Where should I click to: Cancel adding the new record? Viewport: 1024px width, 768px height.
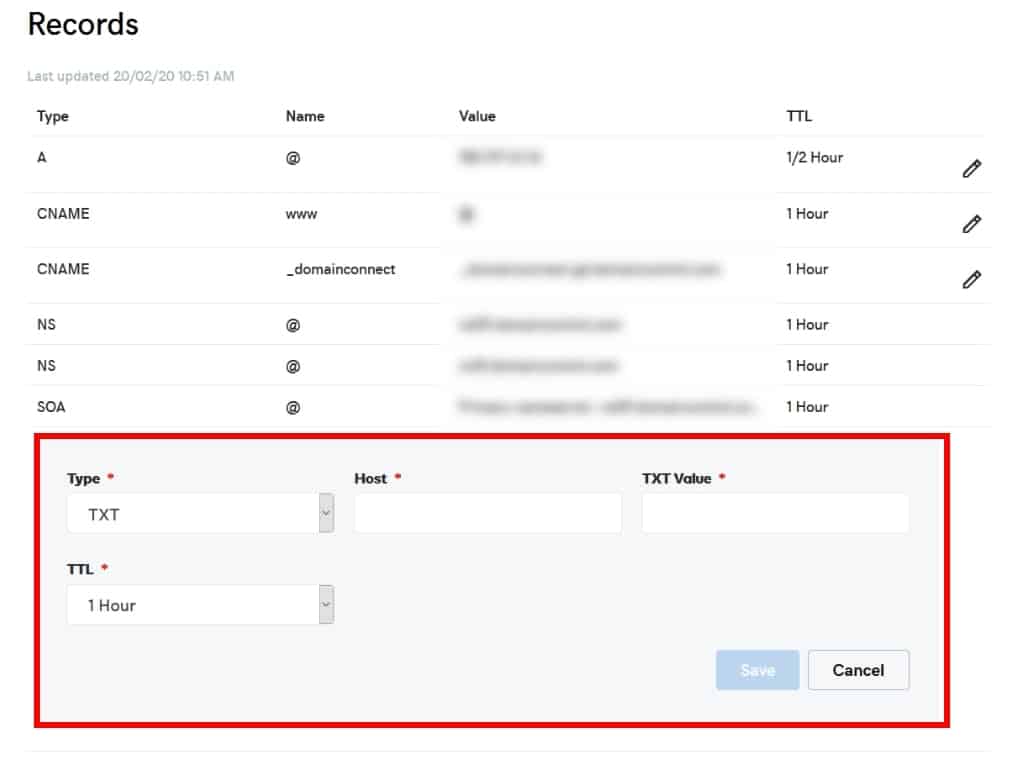click(x=858, y=670)
